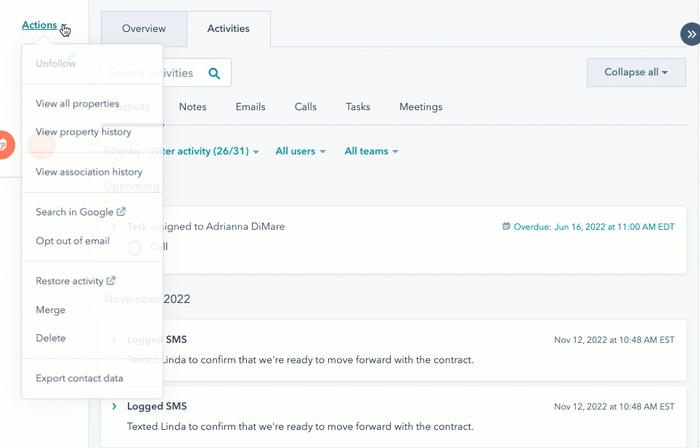Select Merge in Actions menu
This screenshot has width=700, height=448.
50,310
